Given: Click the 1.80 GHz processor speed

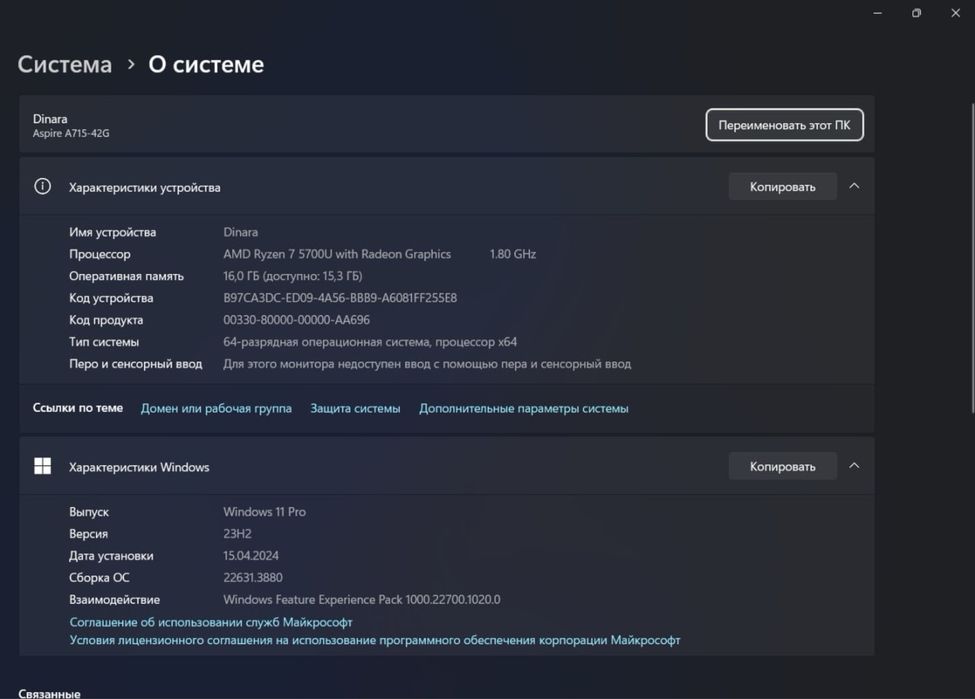Looking at the screenshot, I should pos(512,254).
